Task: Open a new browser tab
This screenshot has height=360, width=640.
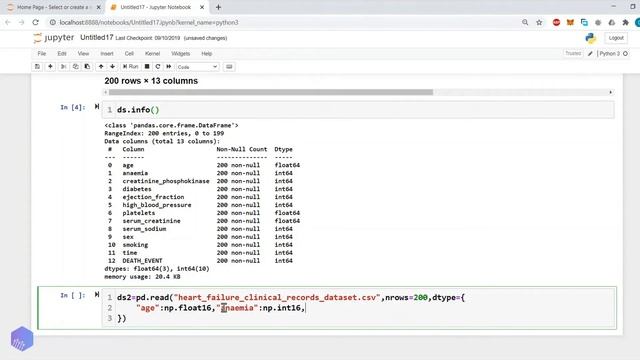Action: tap(218, 7)
